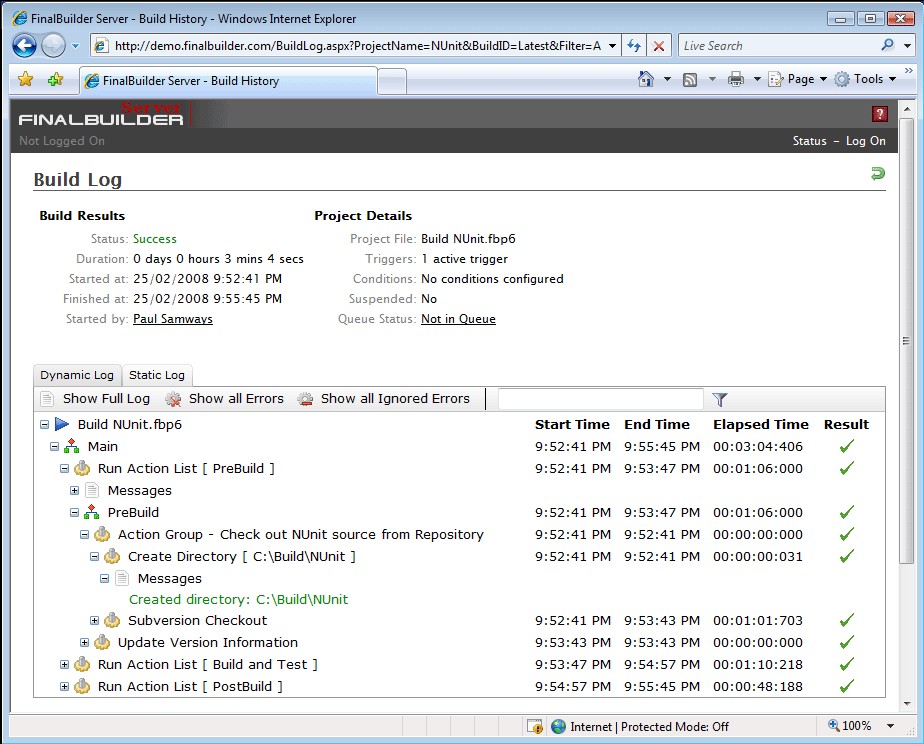Click the log filter text field
924x744 pixels.
600,399
